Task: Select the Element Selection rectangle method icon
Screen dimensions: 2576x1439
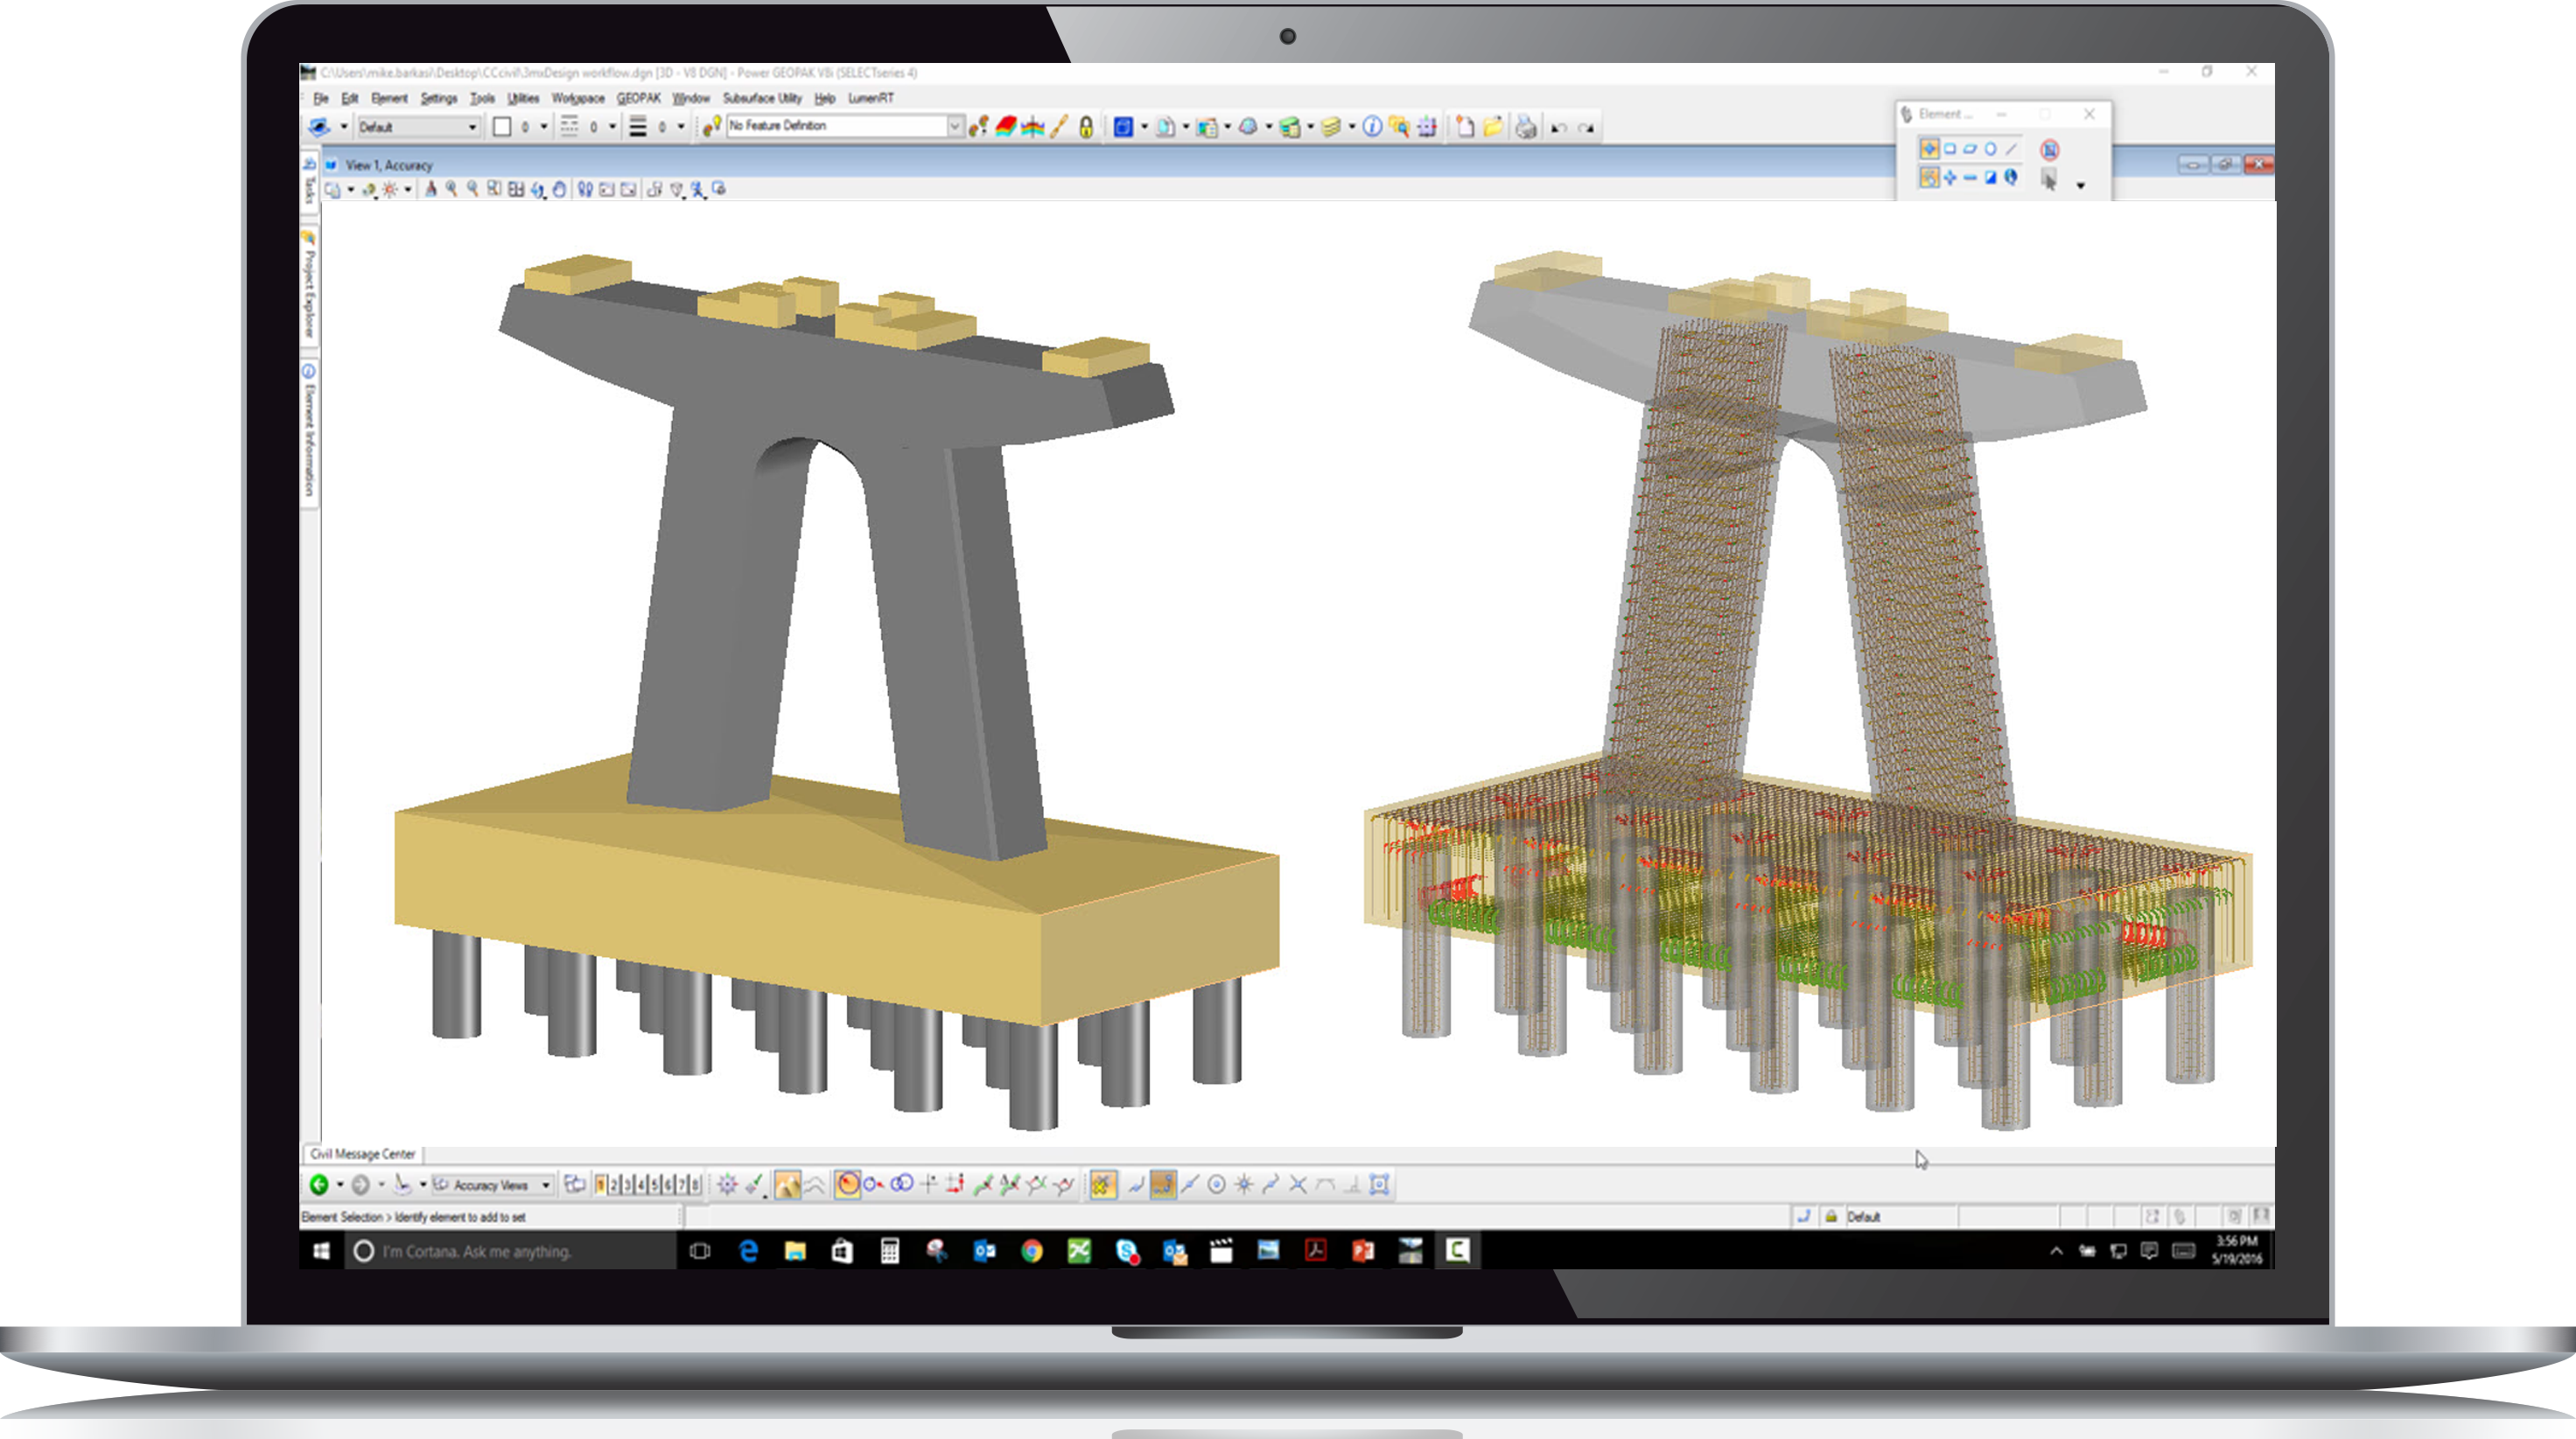Action: 1949,148
